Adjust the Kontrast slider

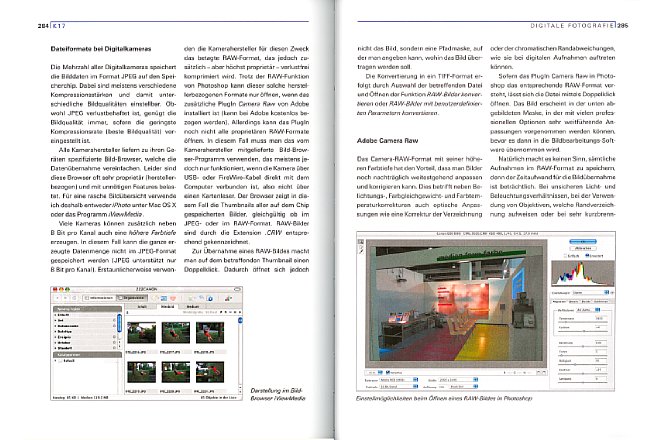pyautogui.click(x=583, y=374)
